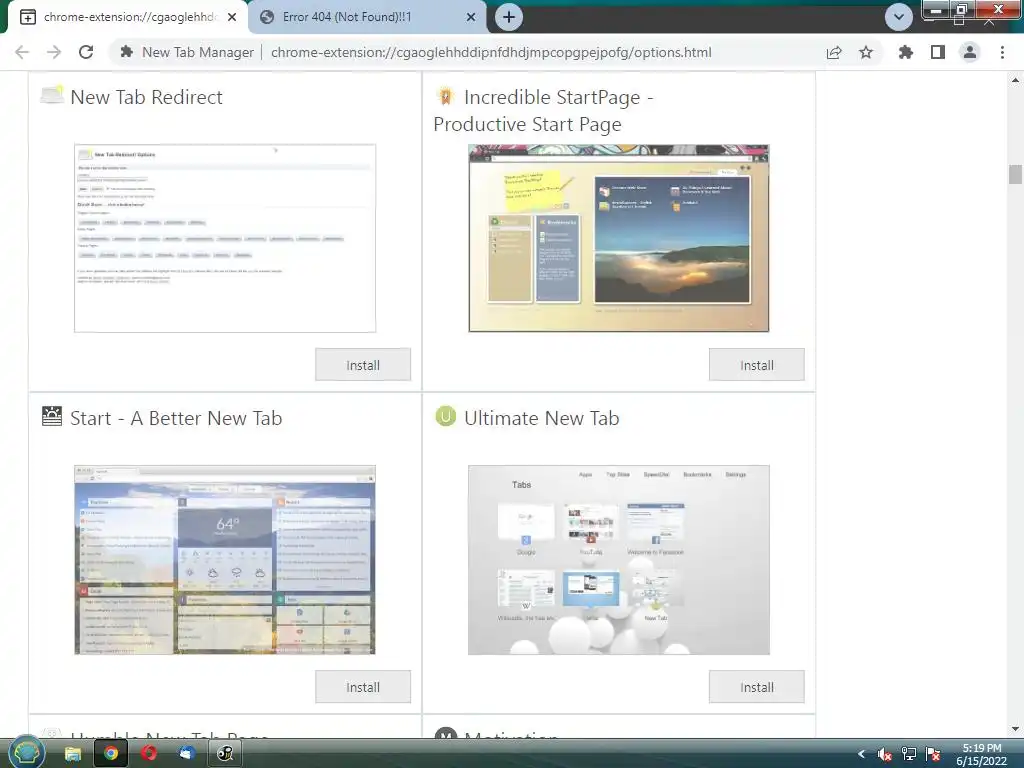Click the Ultimate New Tab title
Image resolution: width=1024 pixels, height=768 pixels.
click(542, 418)
